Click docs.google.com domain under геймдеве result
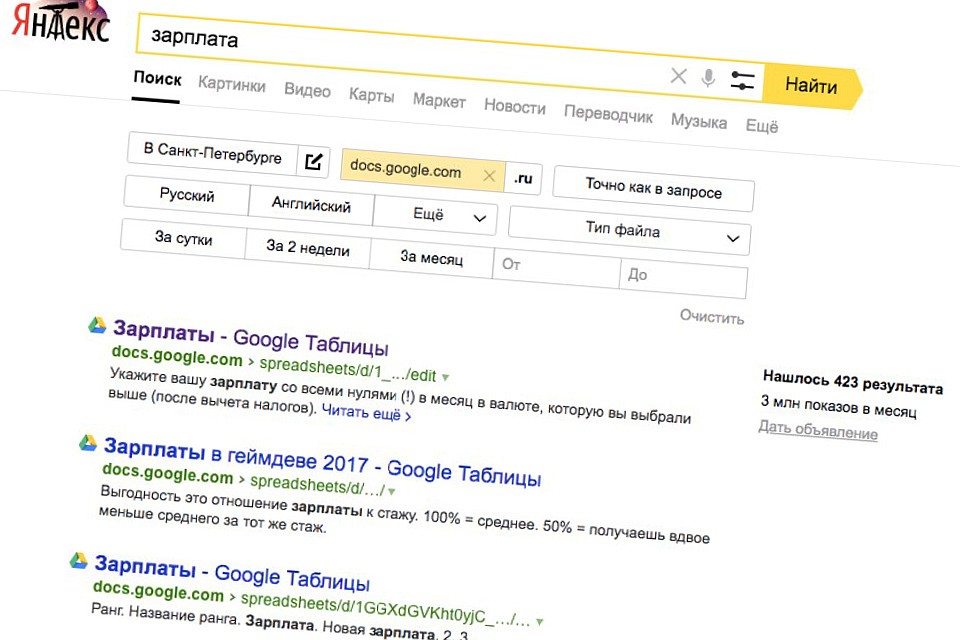This screenshot has height=640, width=960. coord(168,473)
